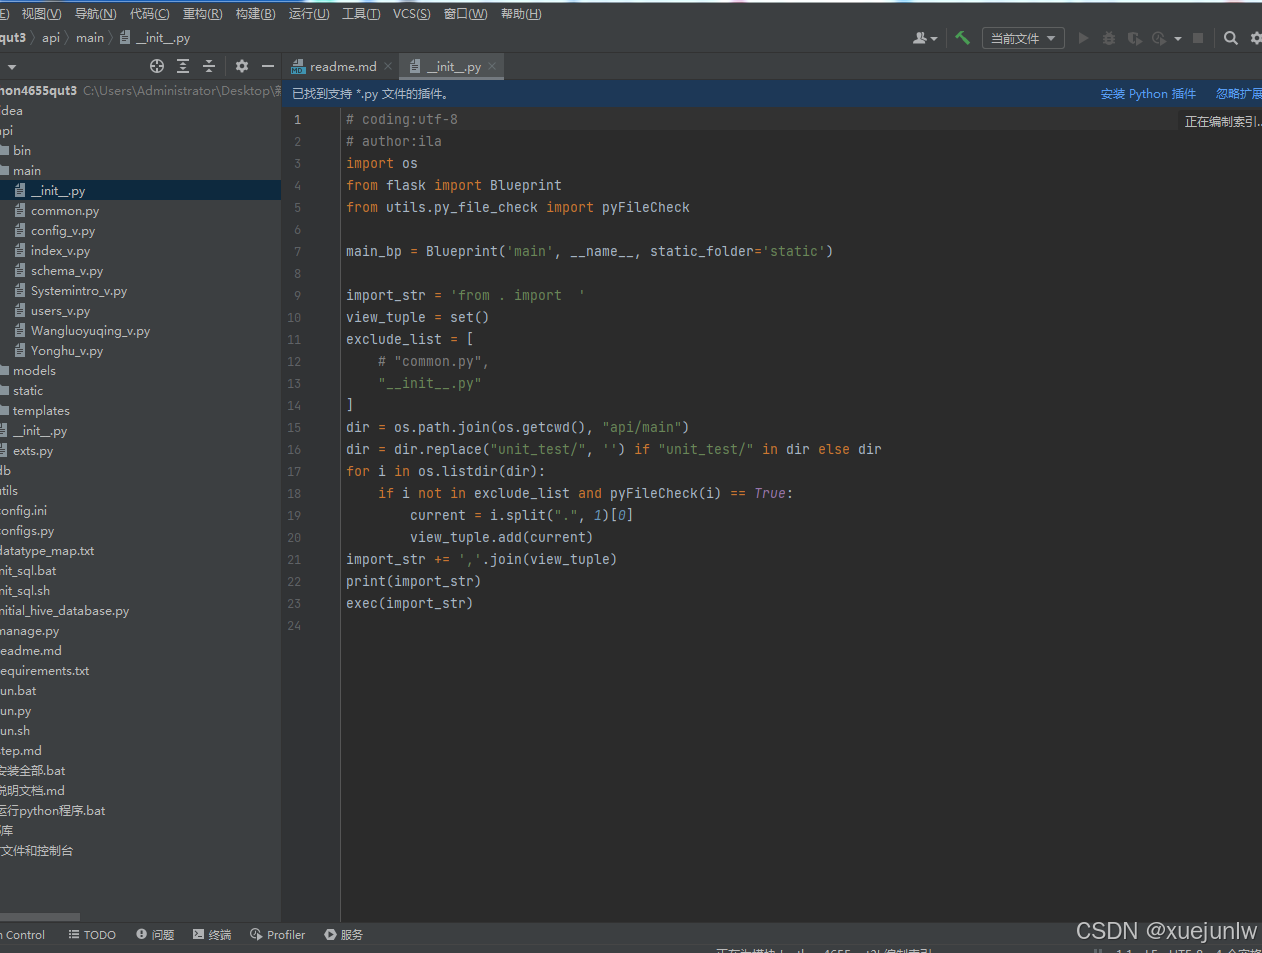Select index_v.py in project tree
Screen dimensions: 1262x953
click(x=60, y=251)
